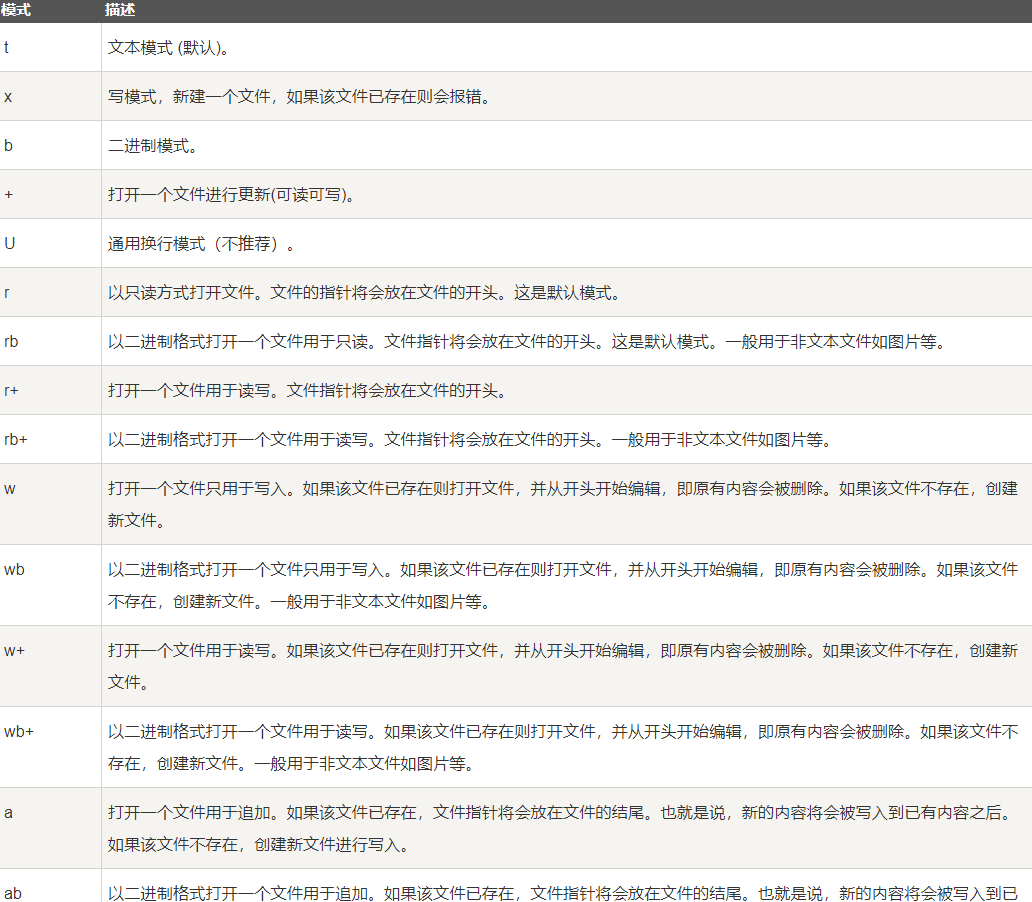Select the 'U' mode cell
The image size is (1032, 902).
pos(50,243)
